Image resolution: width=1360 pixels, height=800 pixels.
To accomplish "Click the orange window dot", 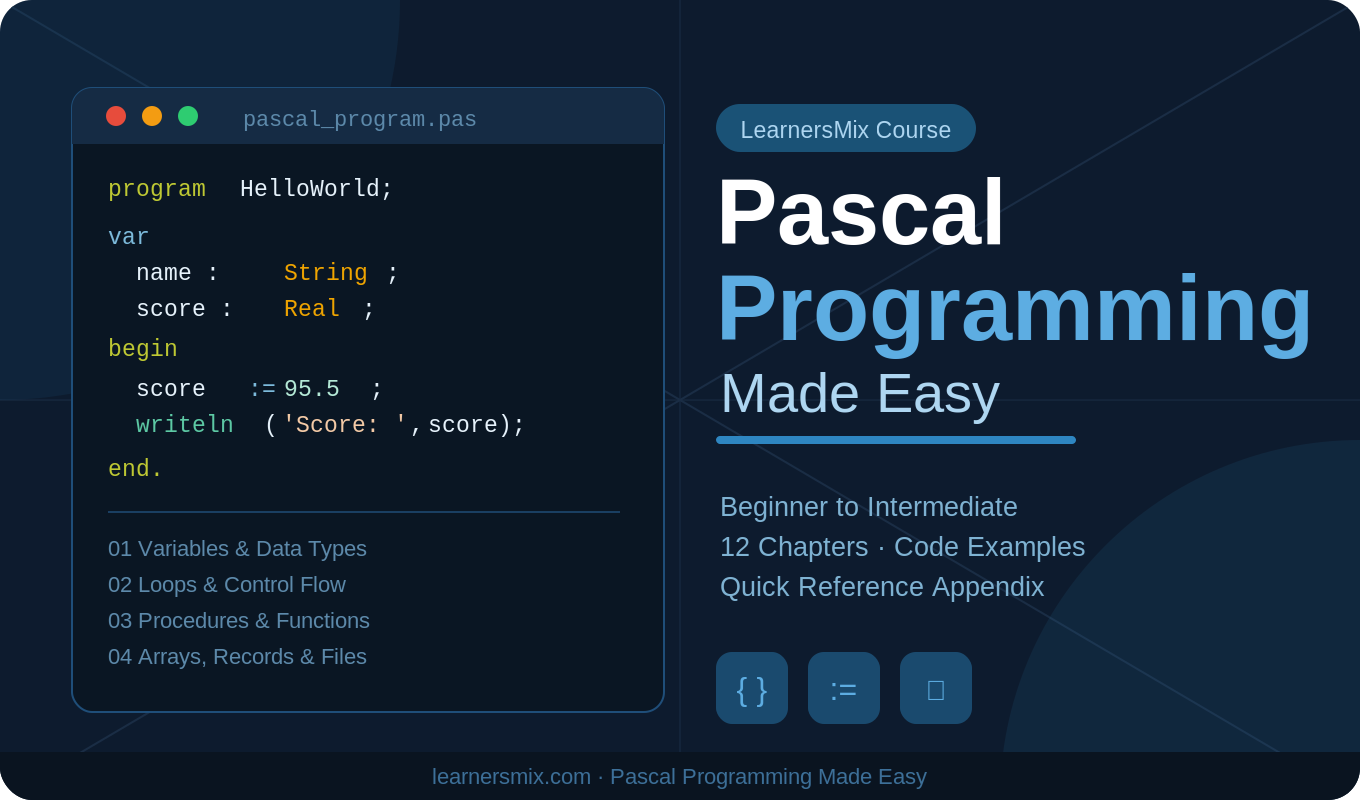I will 152,116.
